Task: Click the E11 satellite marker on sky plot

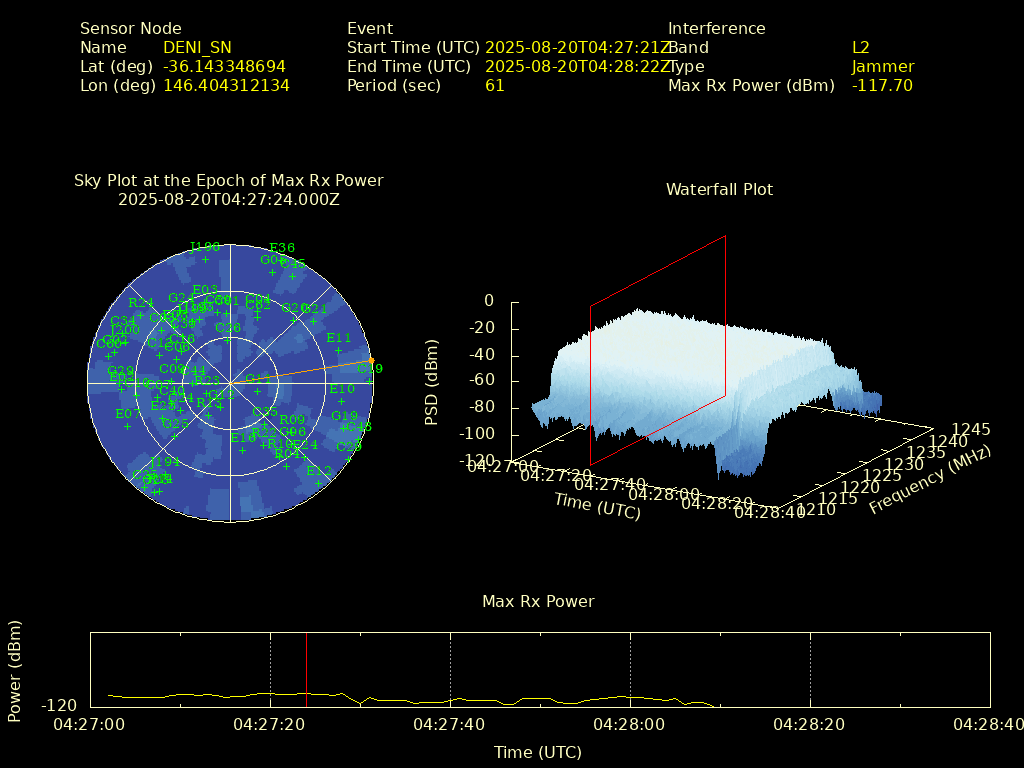Action: [x=339, y=350]
